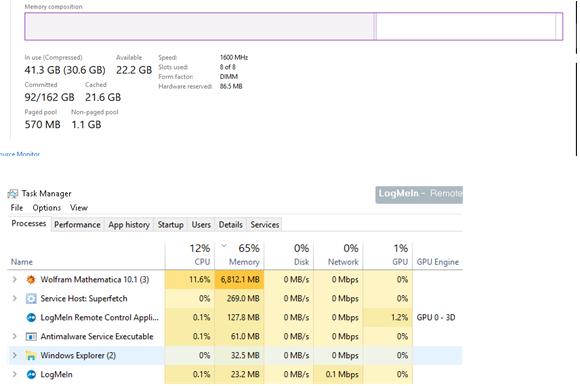Click the LogMeIn process icon

click(x=31, y=375)
